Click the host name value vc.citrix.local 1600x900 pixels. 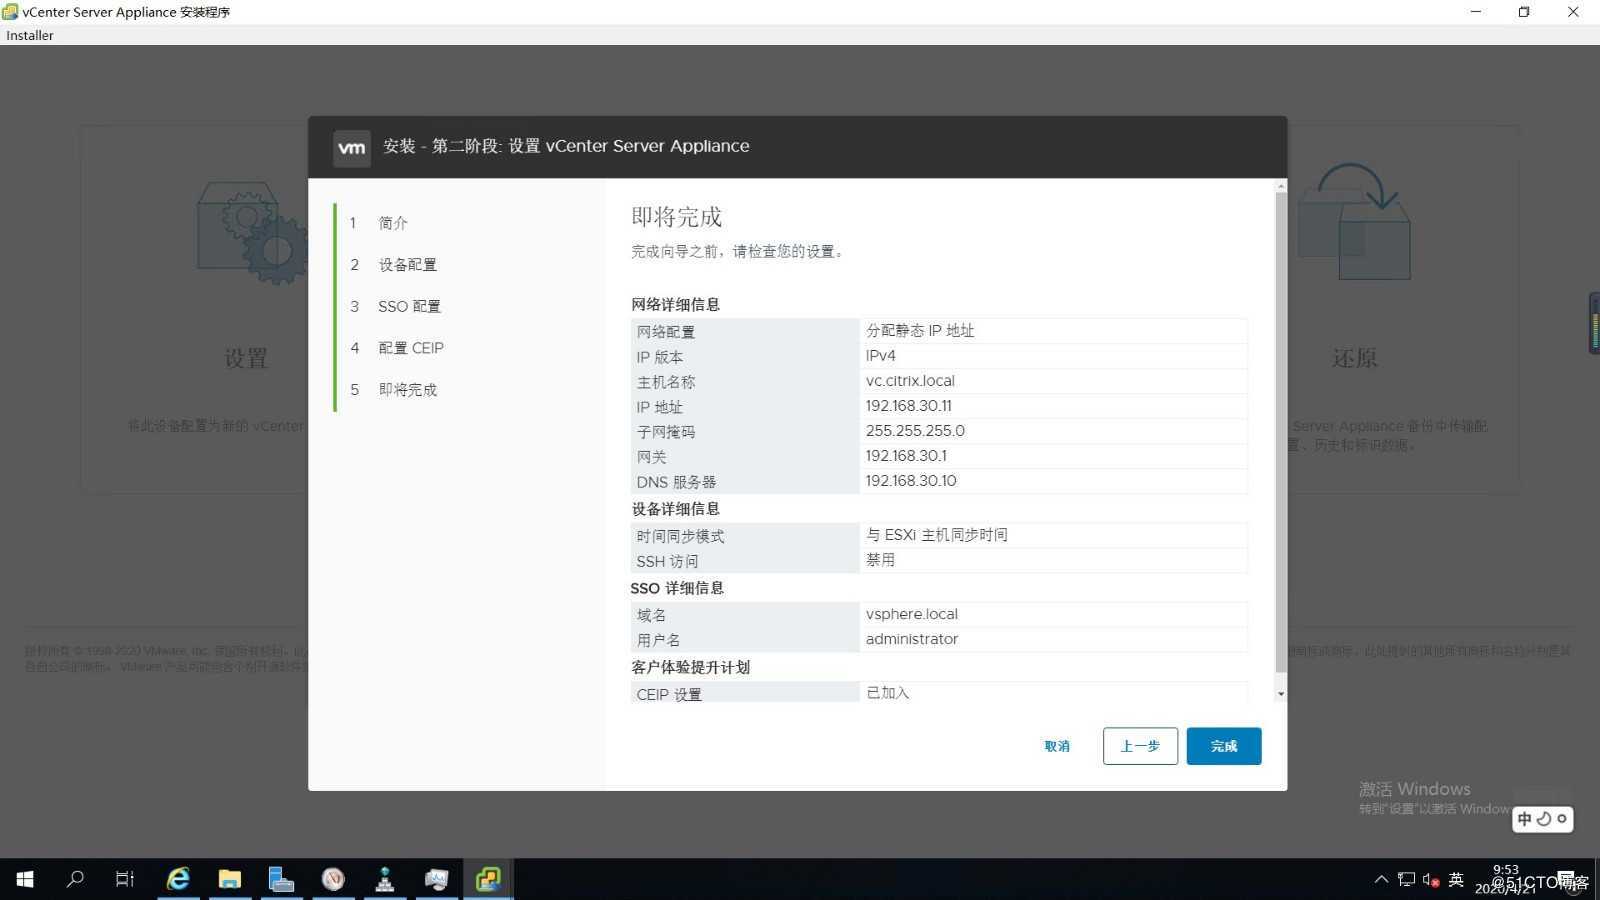coord(910,381)
